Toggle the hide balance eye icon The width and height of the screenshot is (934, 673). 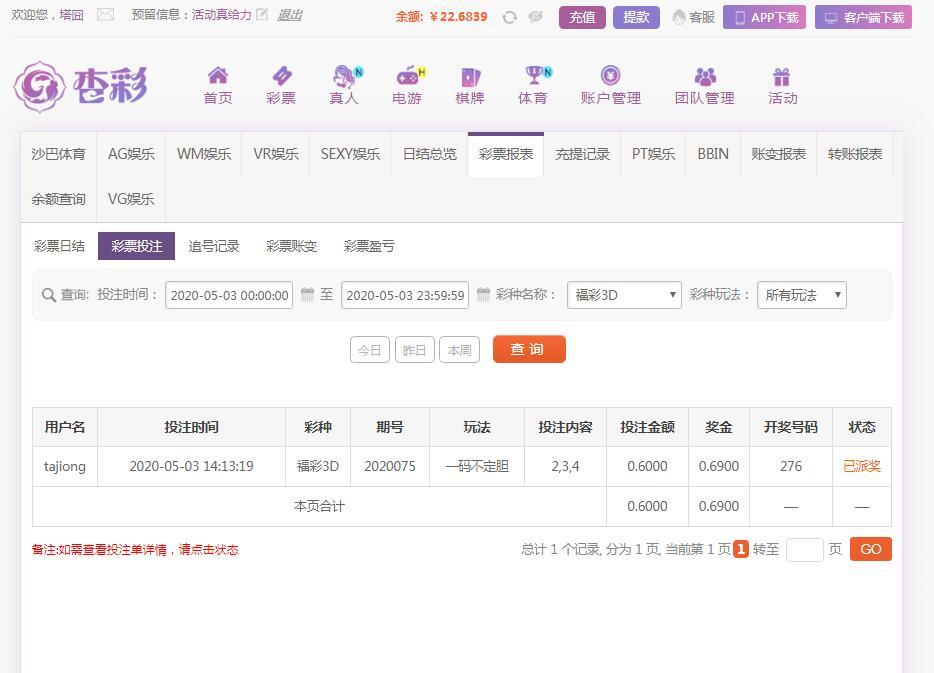(x=536, y=17)
